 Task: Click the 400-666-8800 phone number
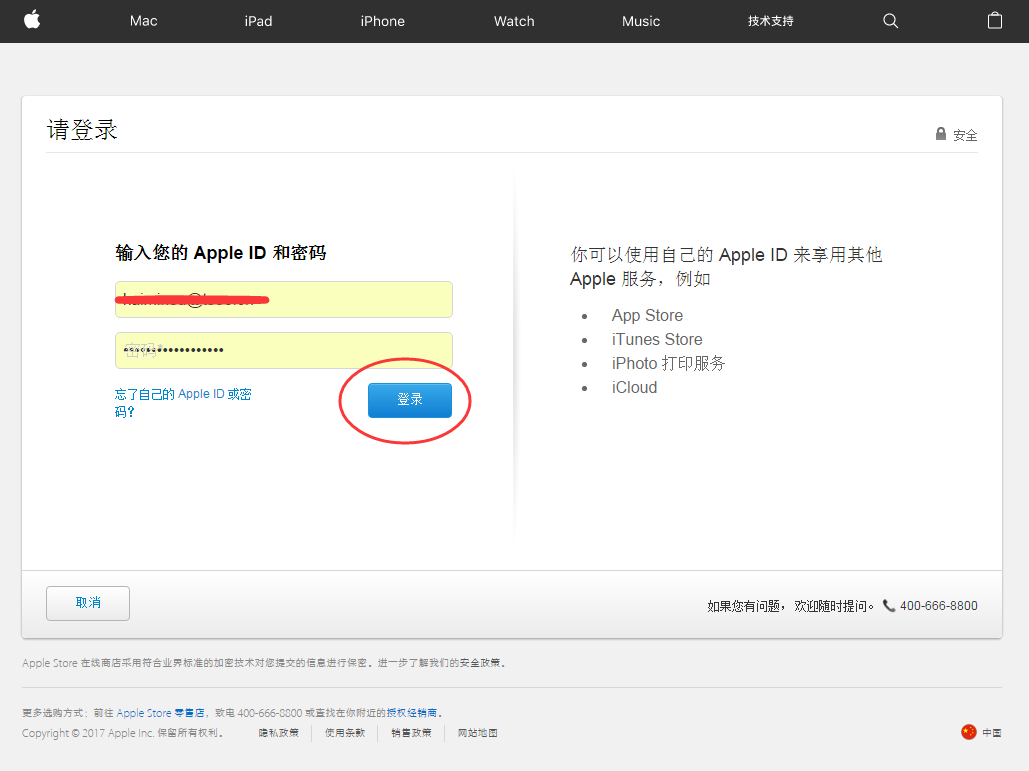pyautogui.click(x=938, y=606)
